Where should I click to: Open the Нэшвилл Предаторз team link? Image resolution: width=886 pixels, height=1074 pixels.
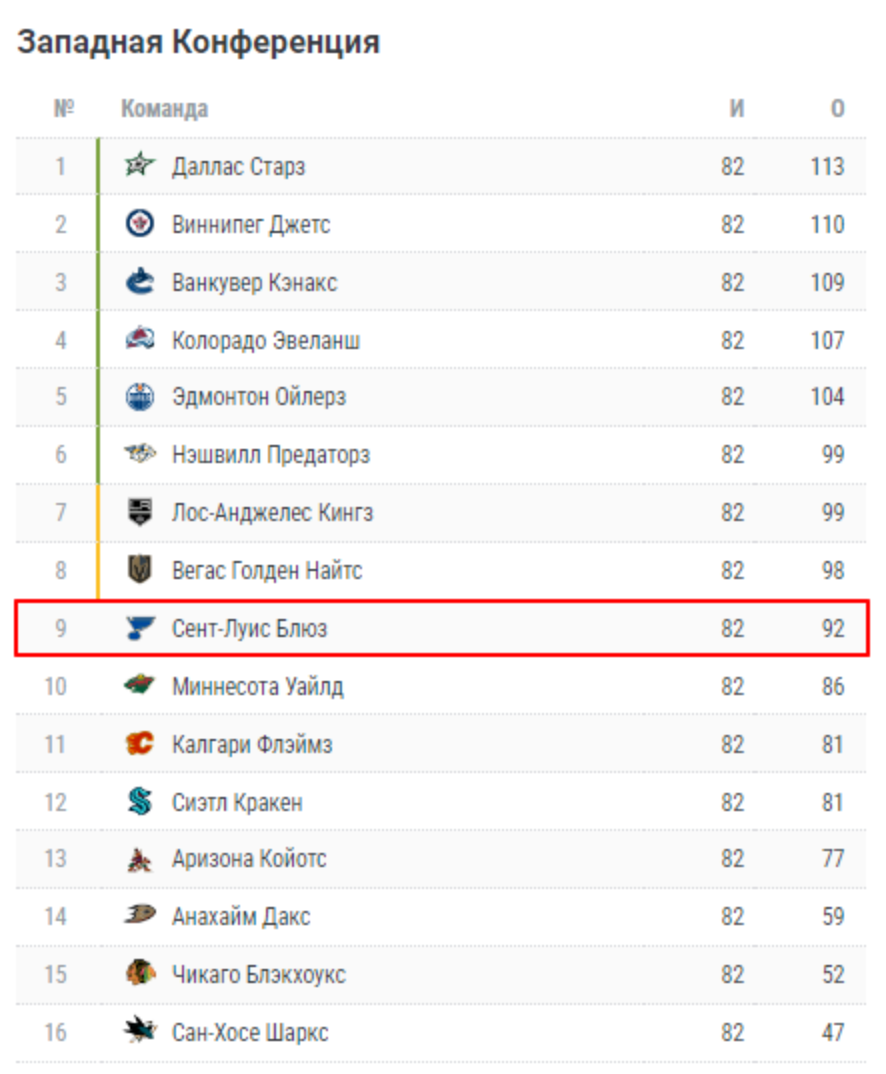coord(270,455)
